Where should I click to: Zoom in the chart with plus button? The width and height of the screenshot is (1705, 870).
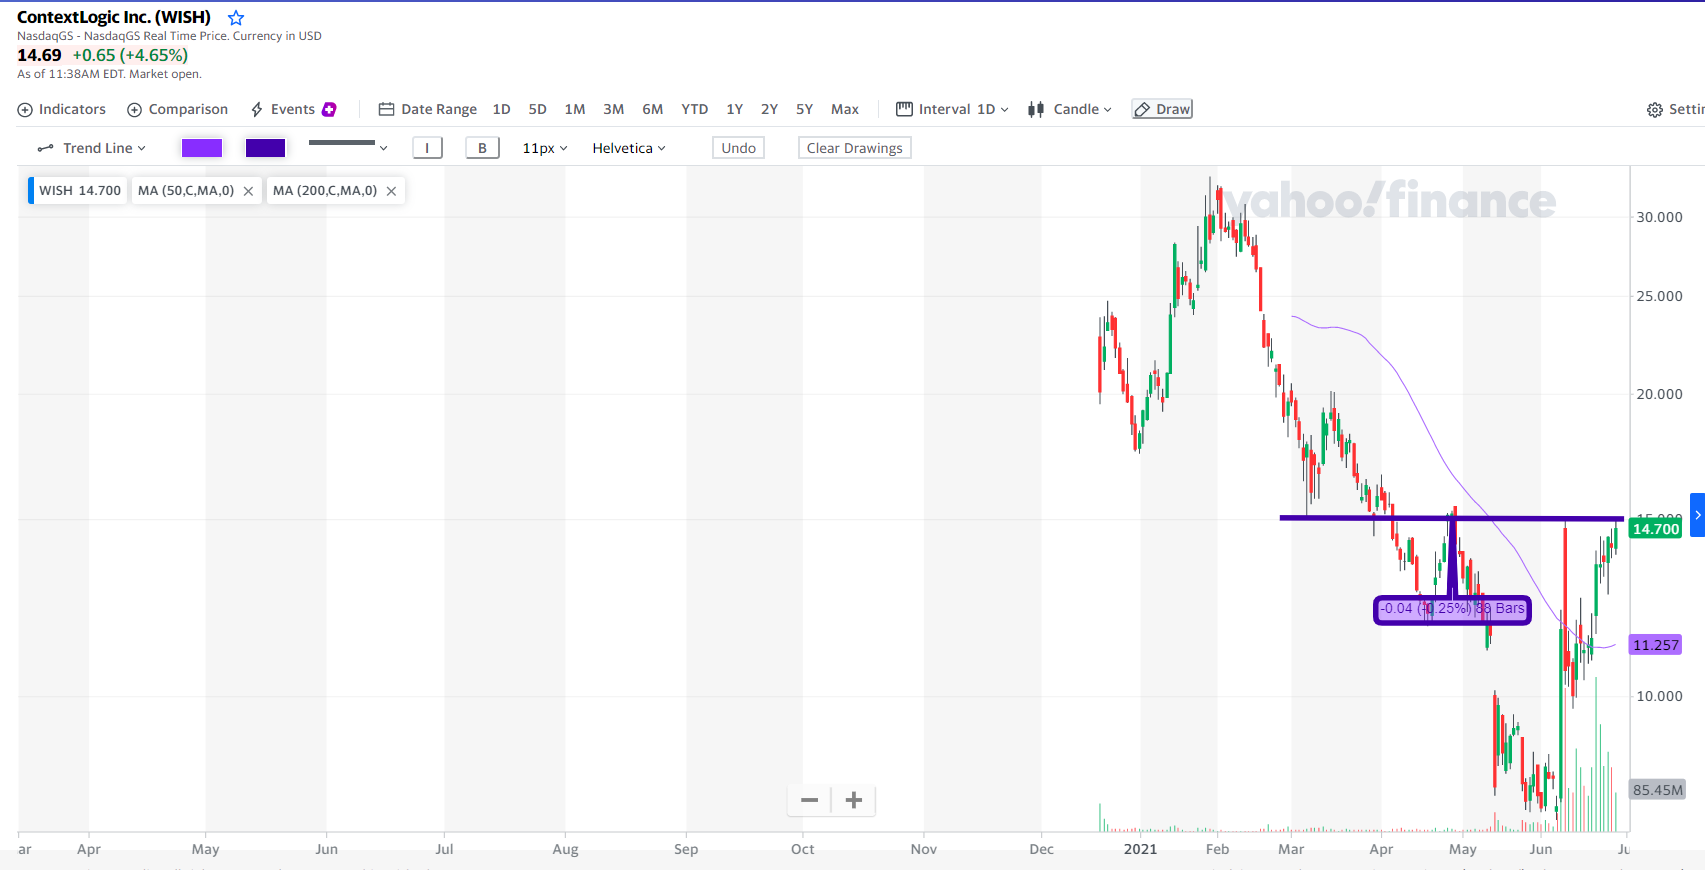pyautogui.click(x=854, y=800)
